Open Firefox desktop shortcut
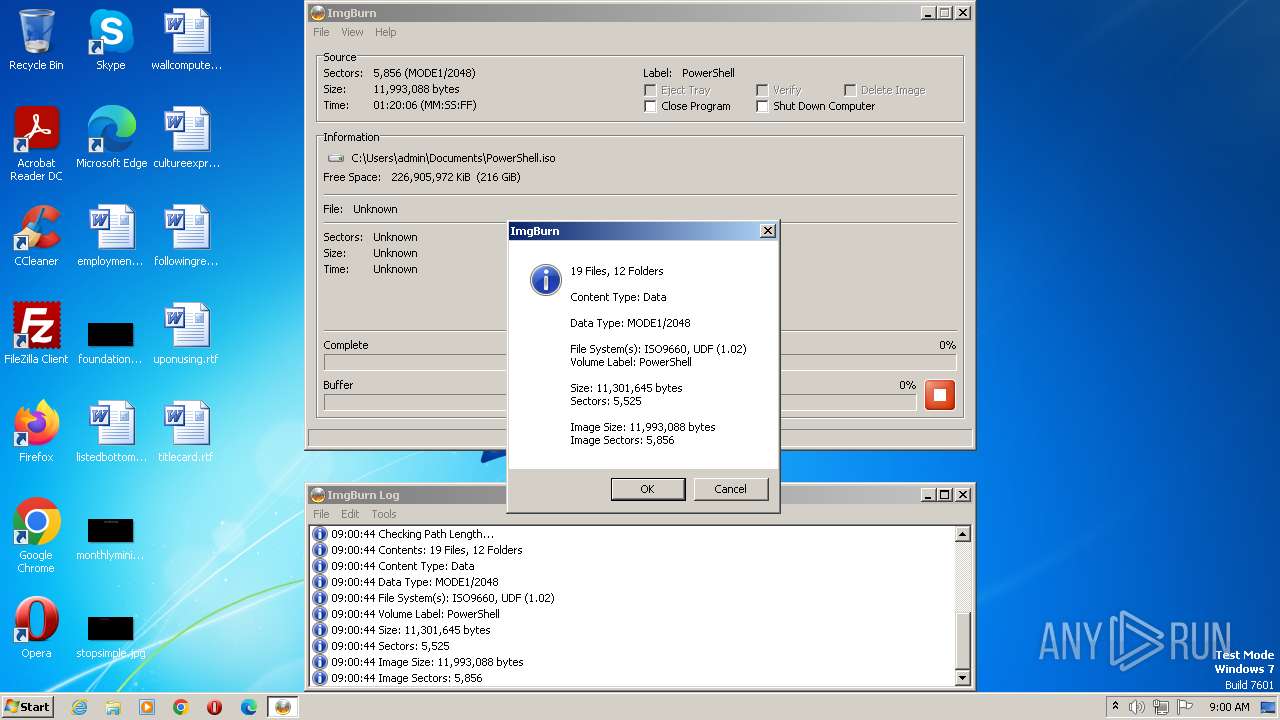The width and height of the screenshot is (1280, 720). coord(36,432)
